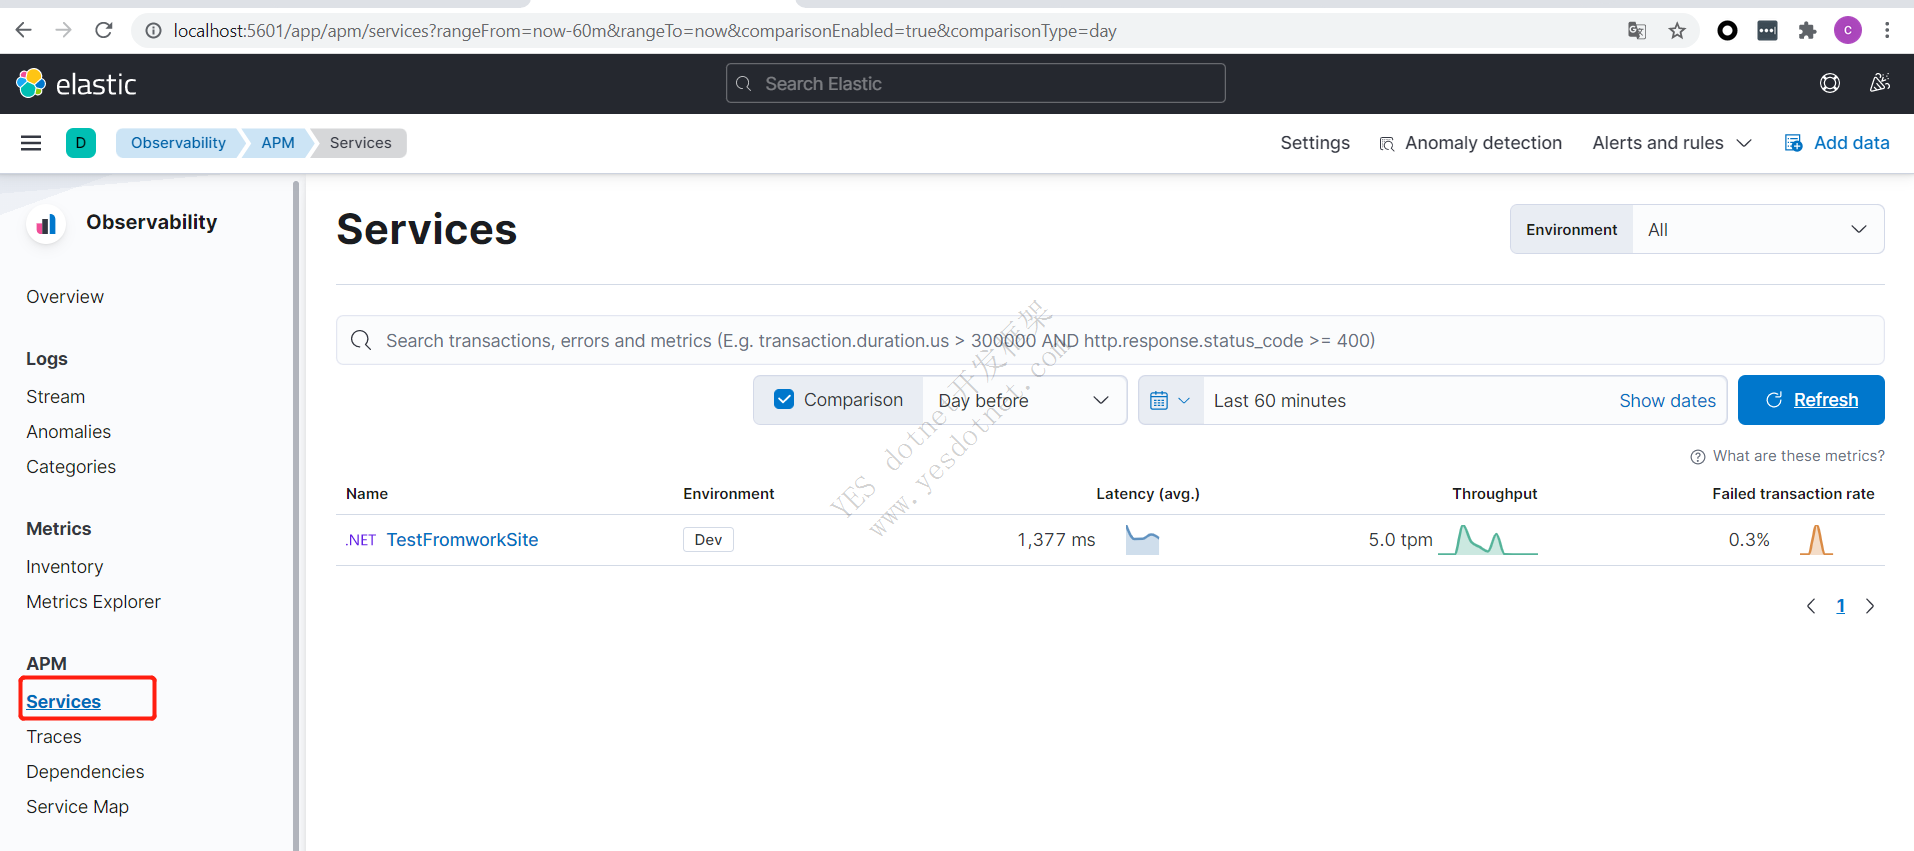Click the Failed transaction rate column header
Viewport: 1914px width, 851px height.
coord(1793,494)
